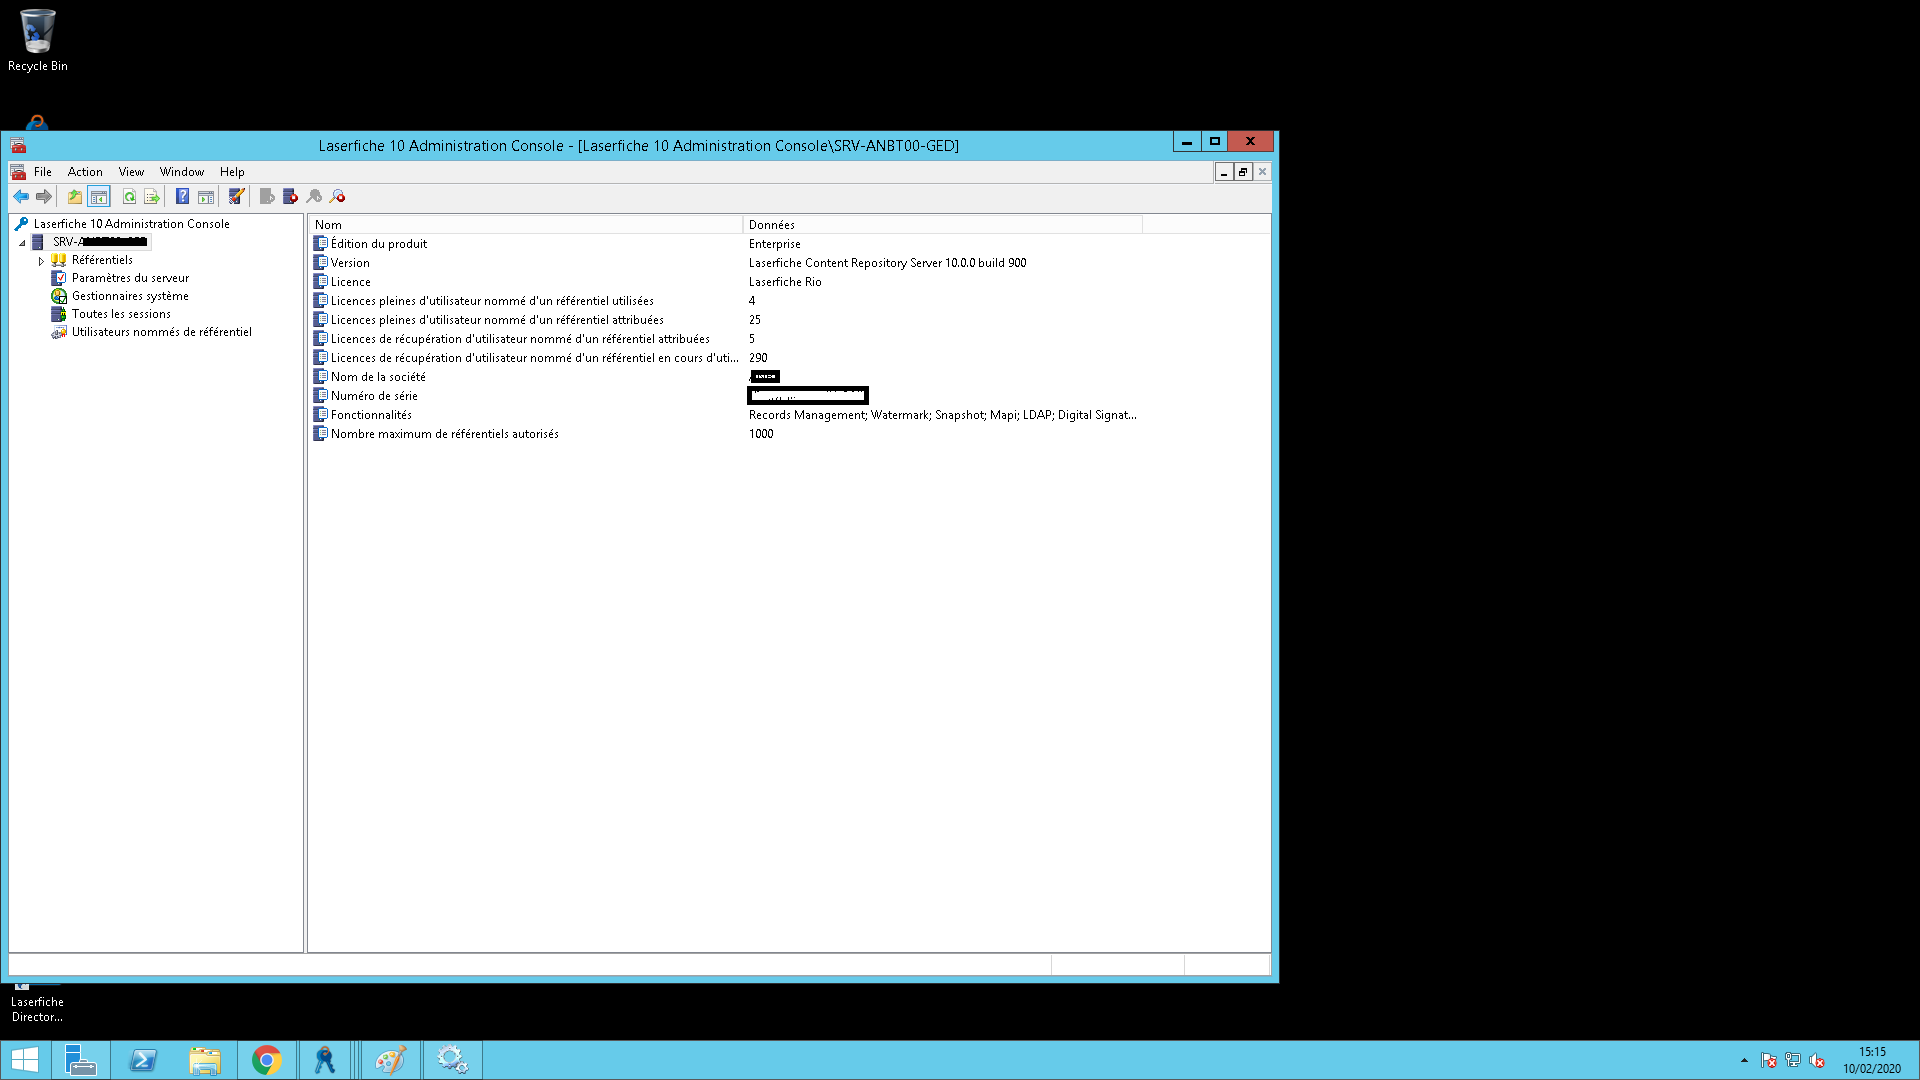Click the Up one level folder icon
Image resolution: width=1920 pixels, height=1080 pixels.
[75, 197]
